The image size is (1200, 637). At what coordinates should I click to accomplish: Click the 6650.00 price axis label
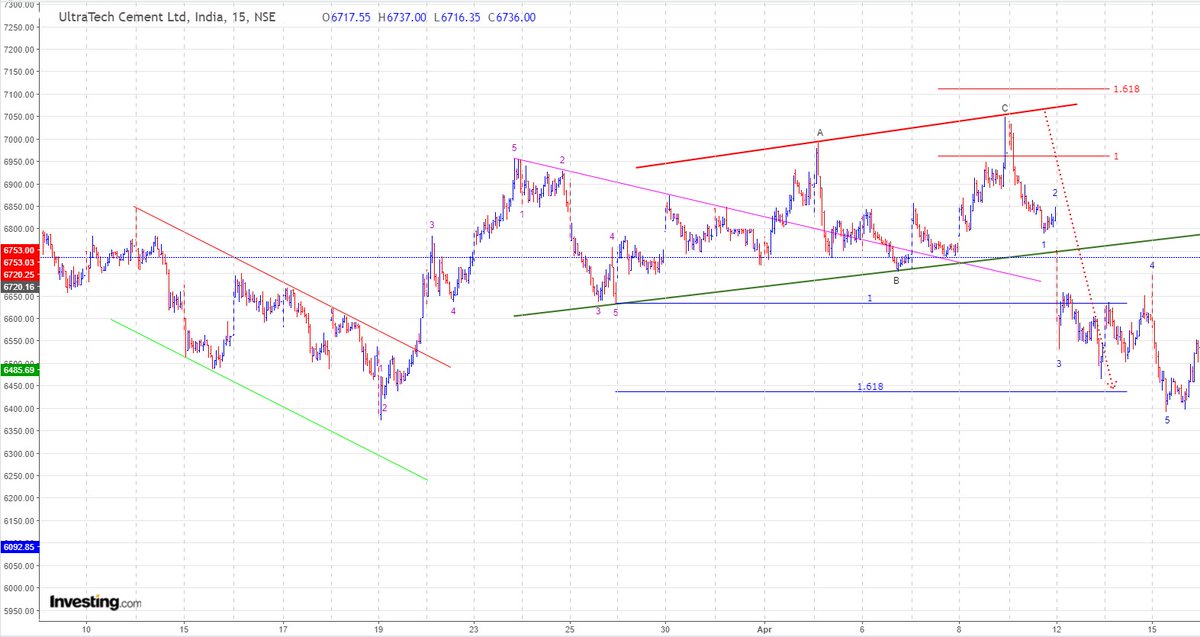click(x=19, y=297)
